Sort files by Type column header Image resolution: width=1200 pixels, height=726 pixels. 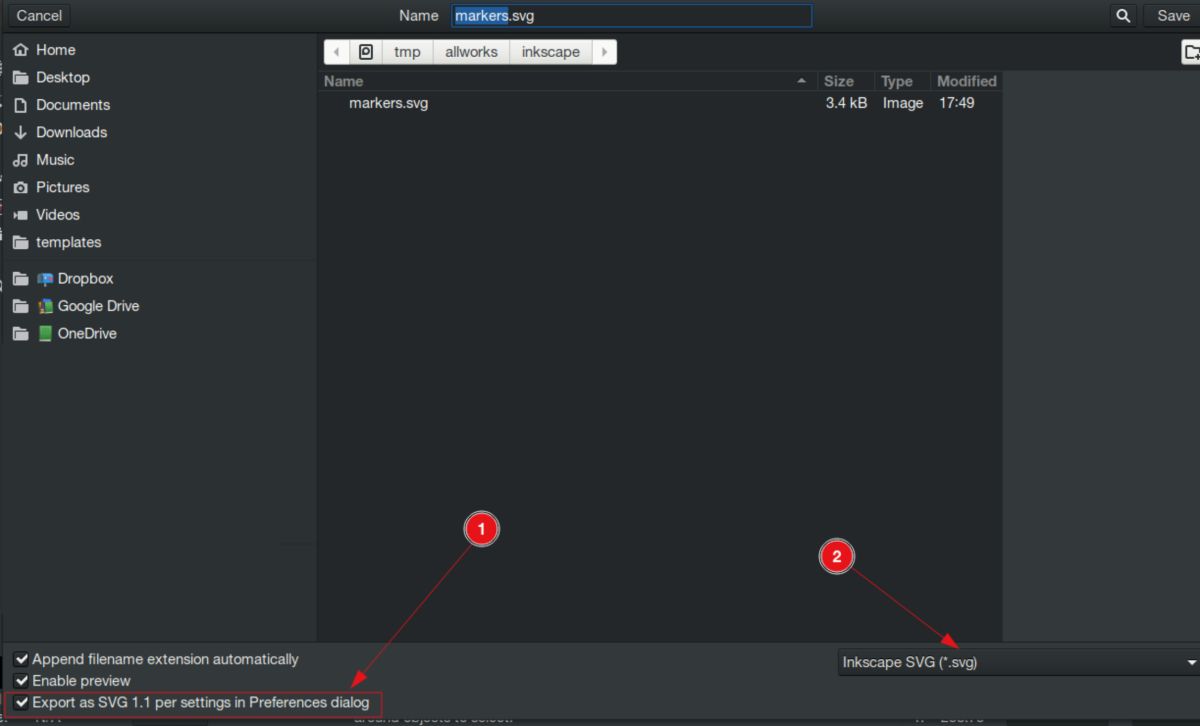click(x=902, y=81)
